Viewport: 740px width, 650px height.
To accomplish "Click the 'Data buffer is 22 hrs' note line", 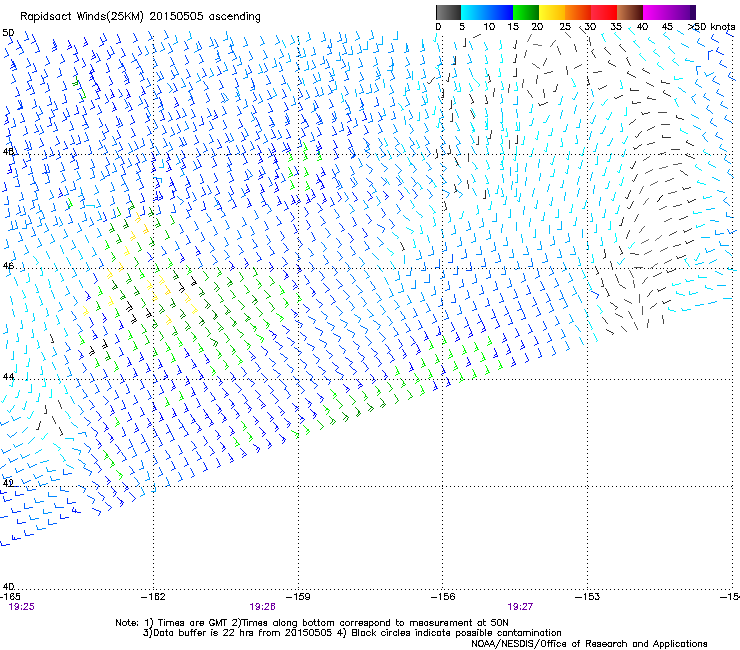I will (352, 633).
